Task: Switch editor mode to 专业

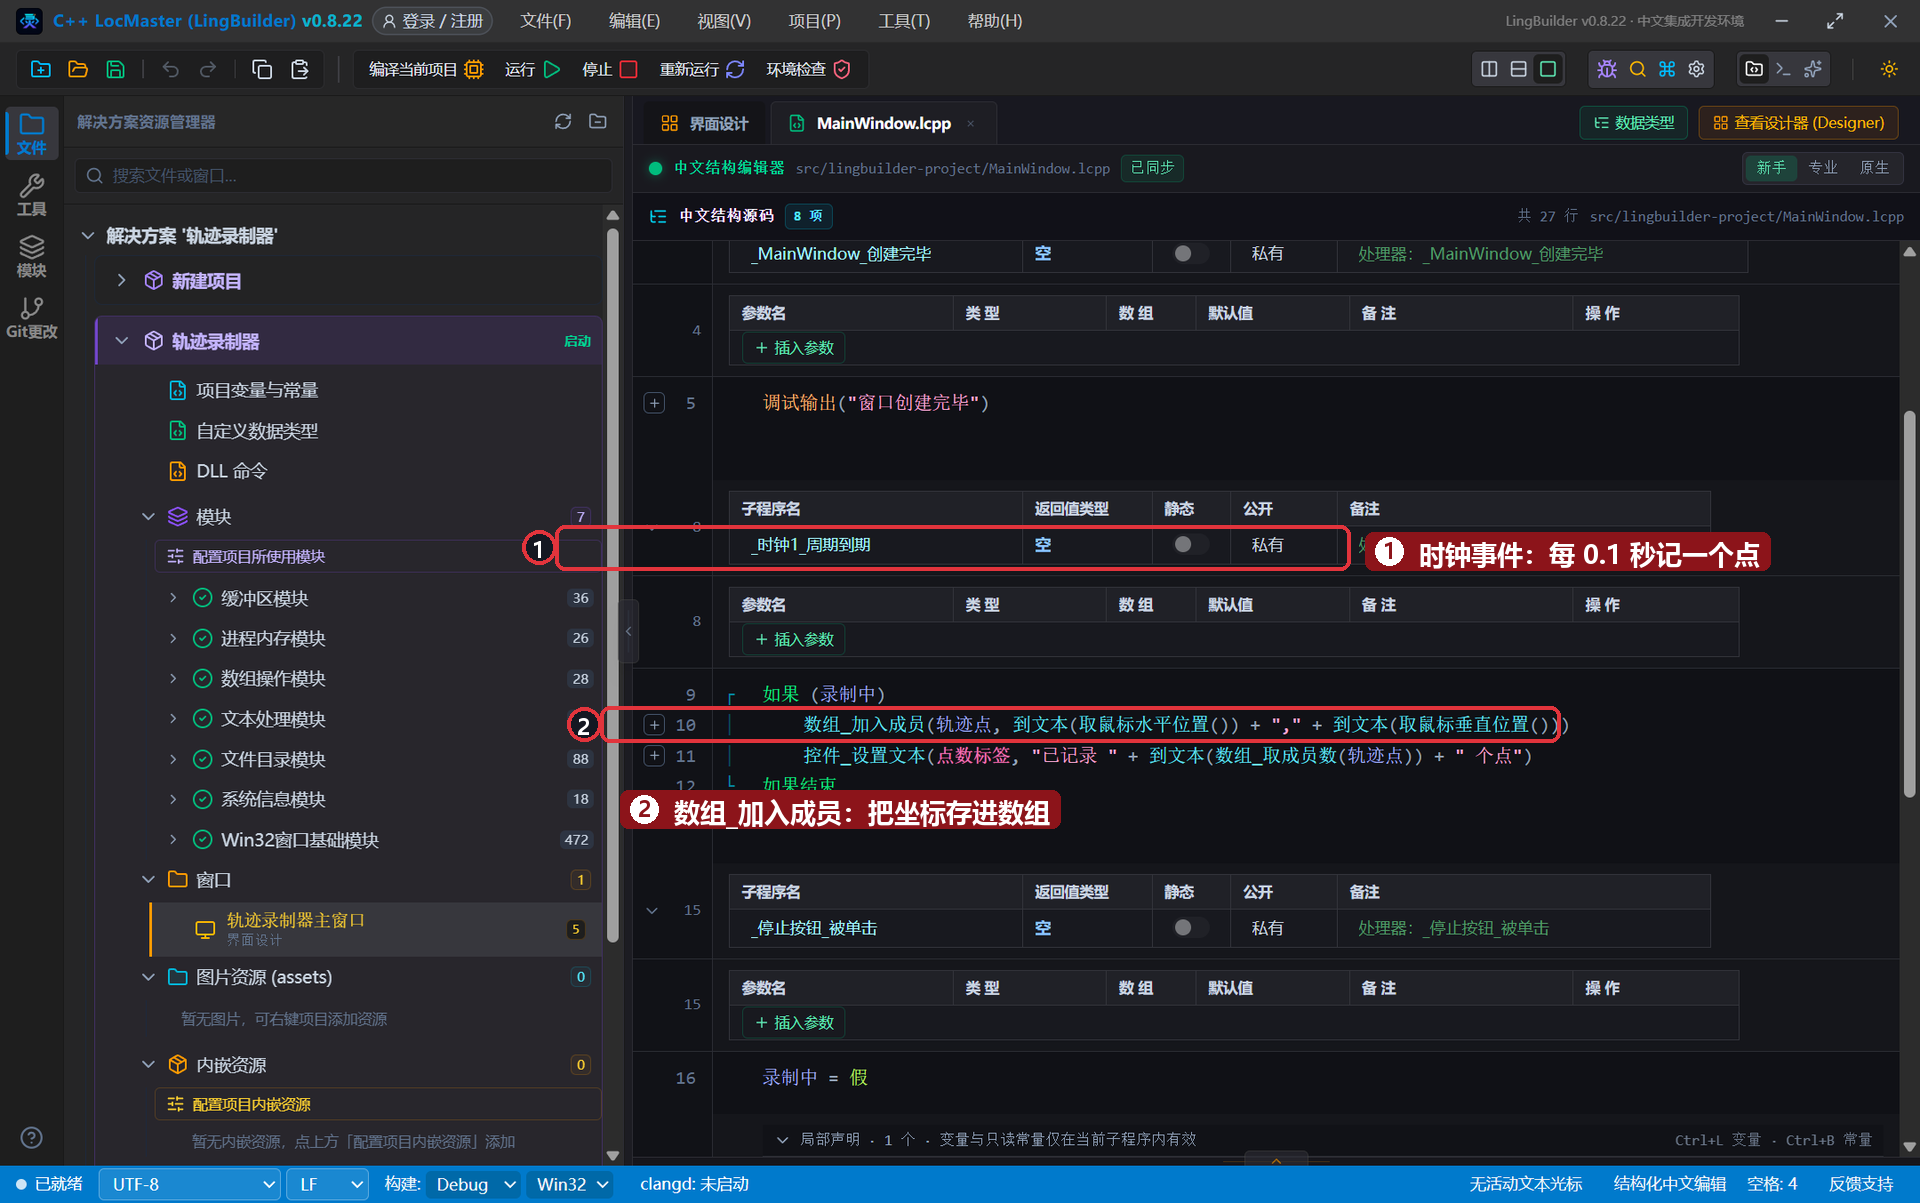Action: coord(1823,167)
